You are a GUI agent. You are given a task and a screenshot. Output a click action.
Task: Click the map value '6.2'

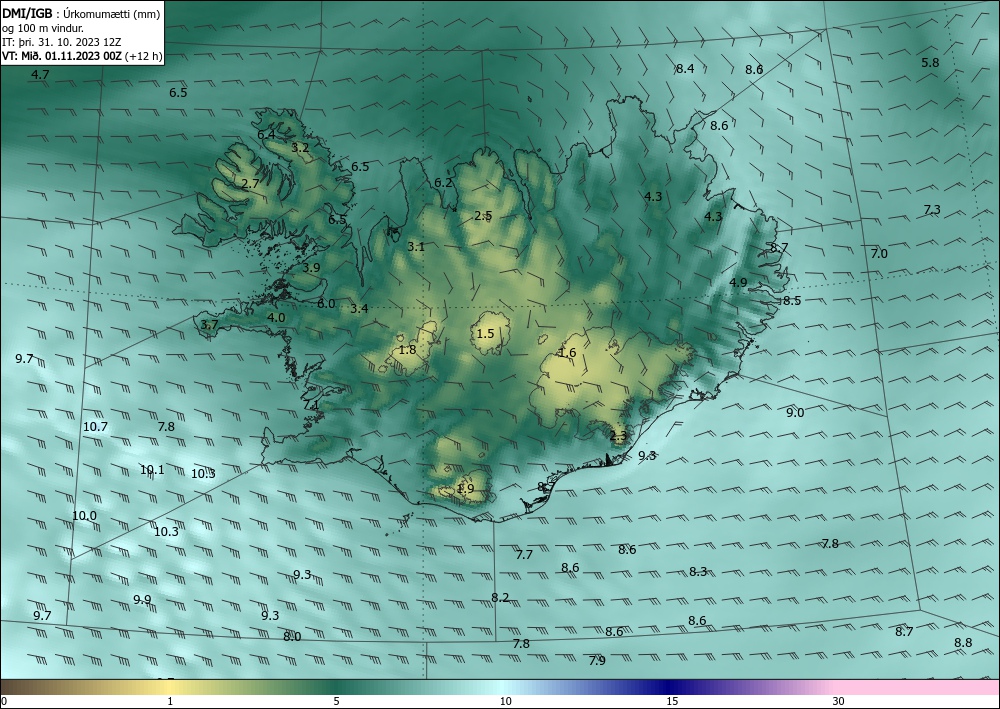(443, 183)
